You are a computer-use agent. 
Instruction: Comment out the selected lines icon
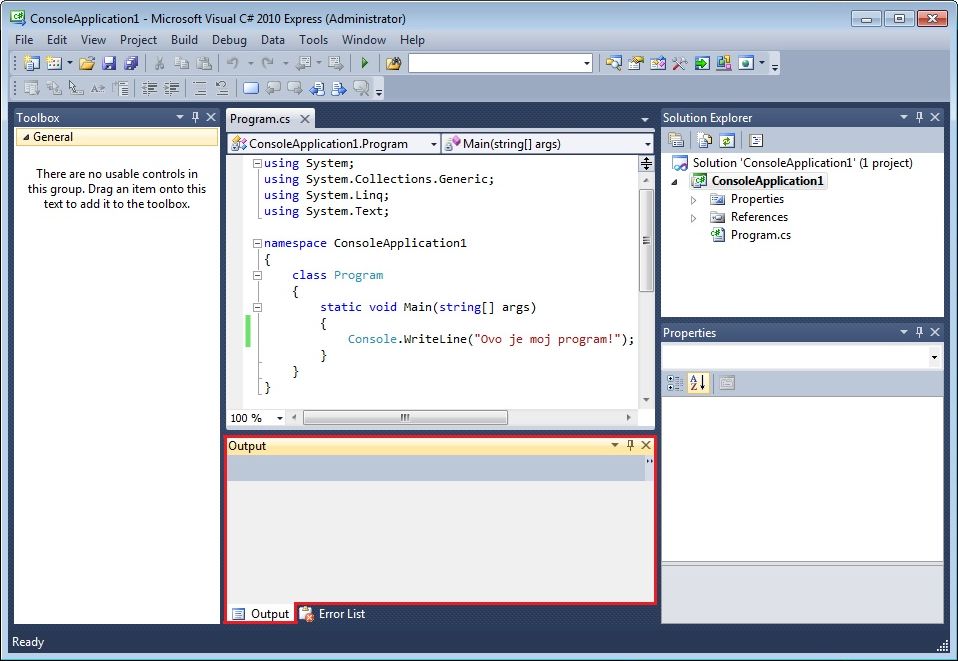click(200, 89)
